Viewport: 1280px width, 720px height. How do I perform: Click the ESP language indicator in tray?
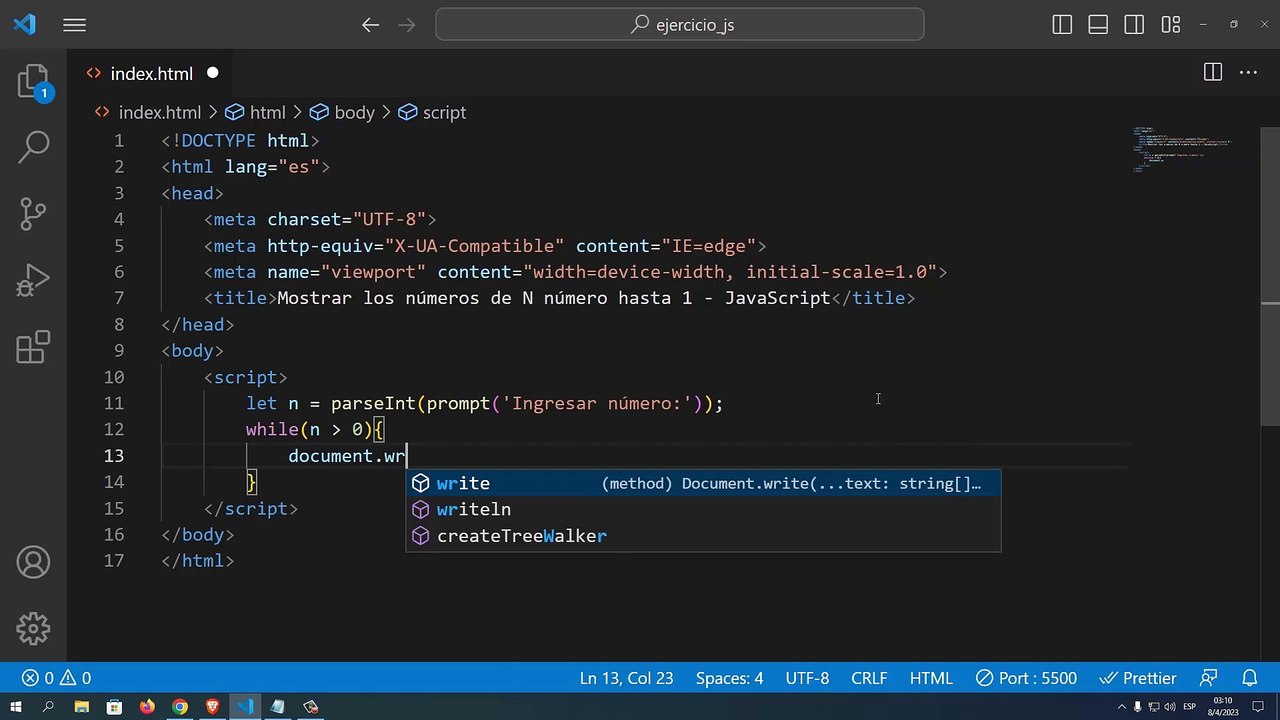click(1191, 707)
